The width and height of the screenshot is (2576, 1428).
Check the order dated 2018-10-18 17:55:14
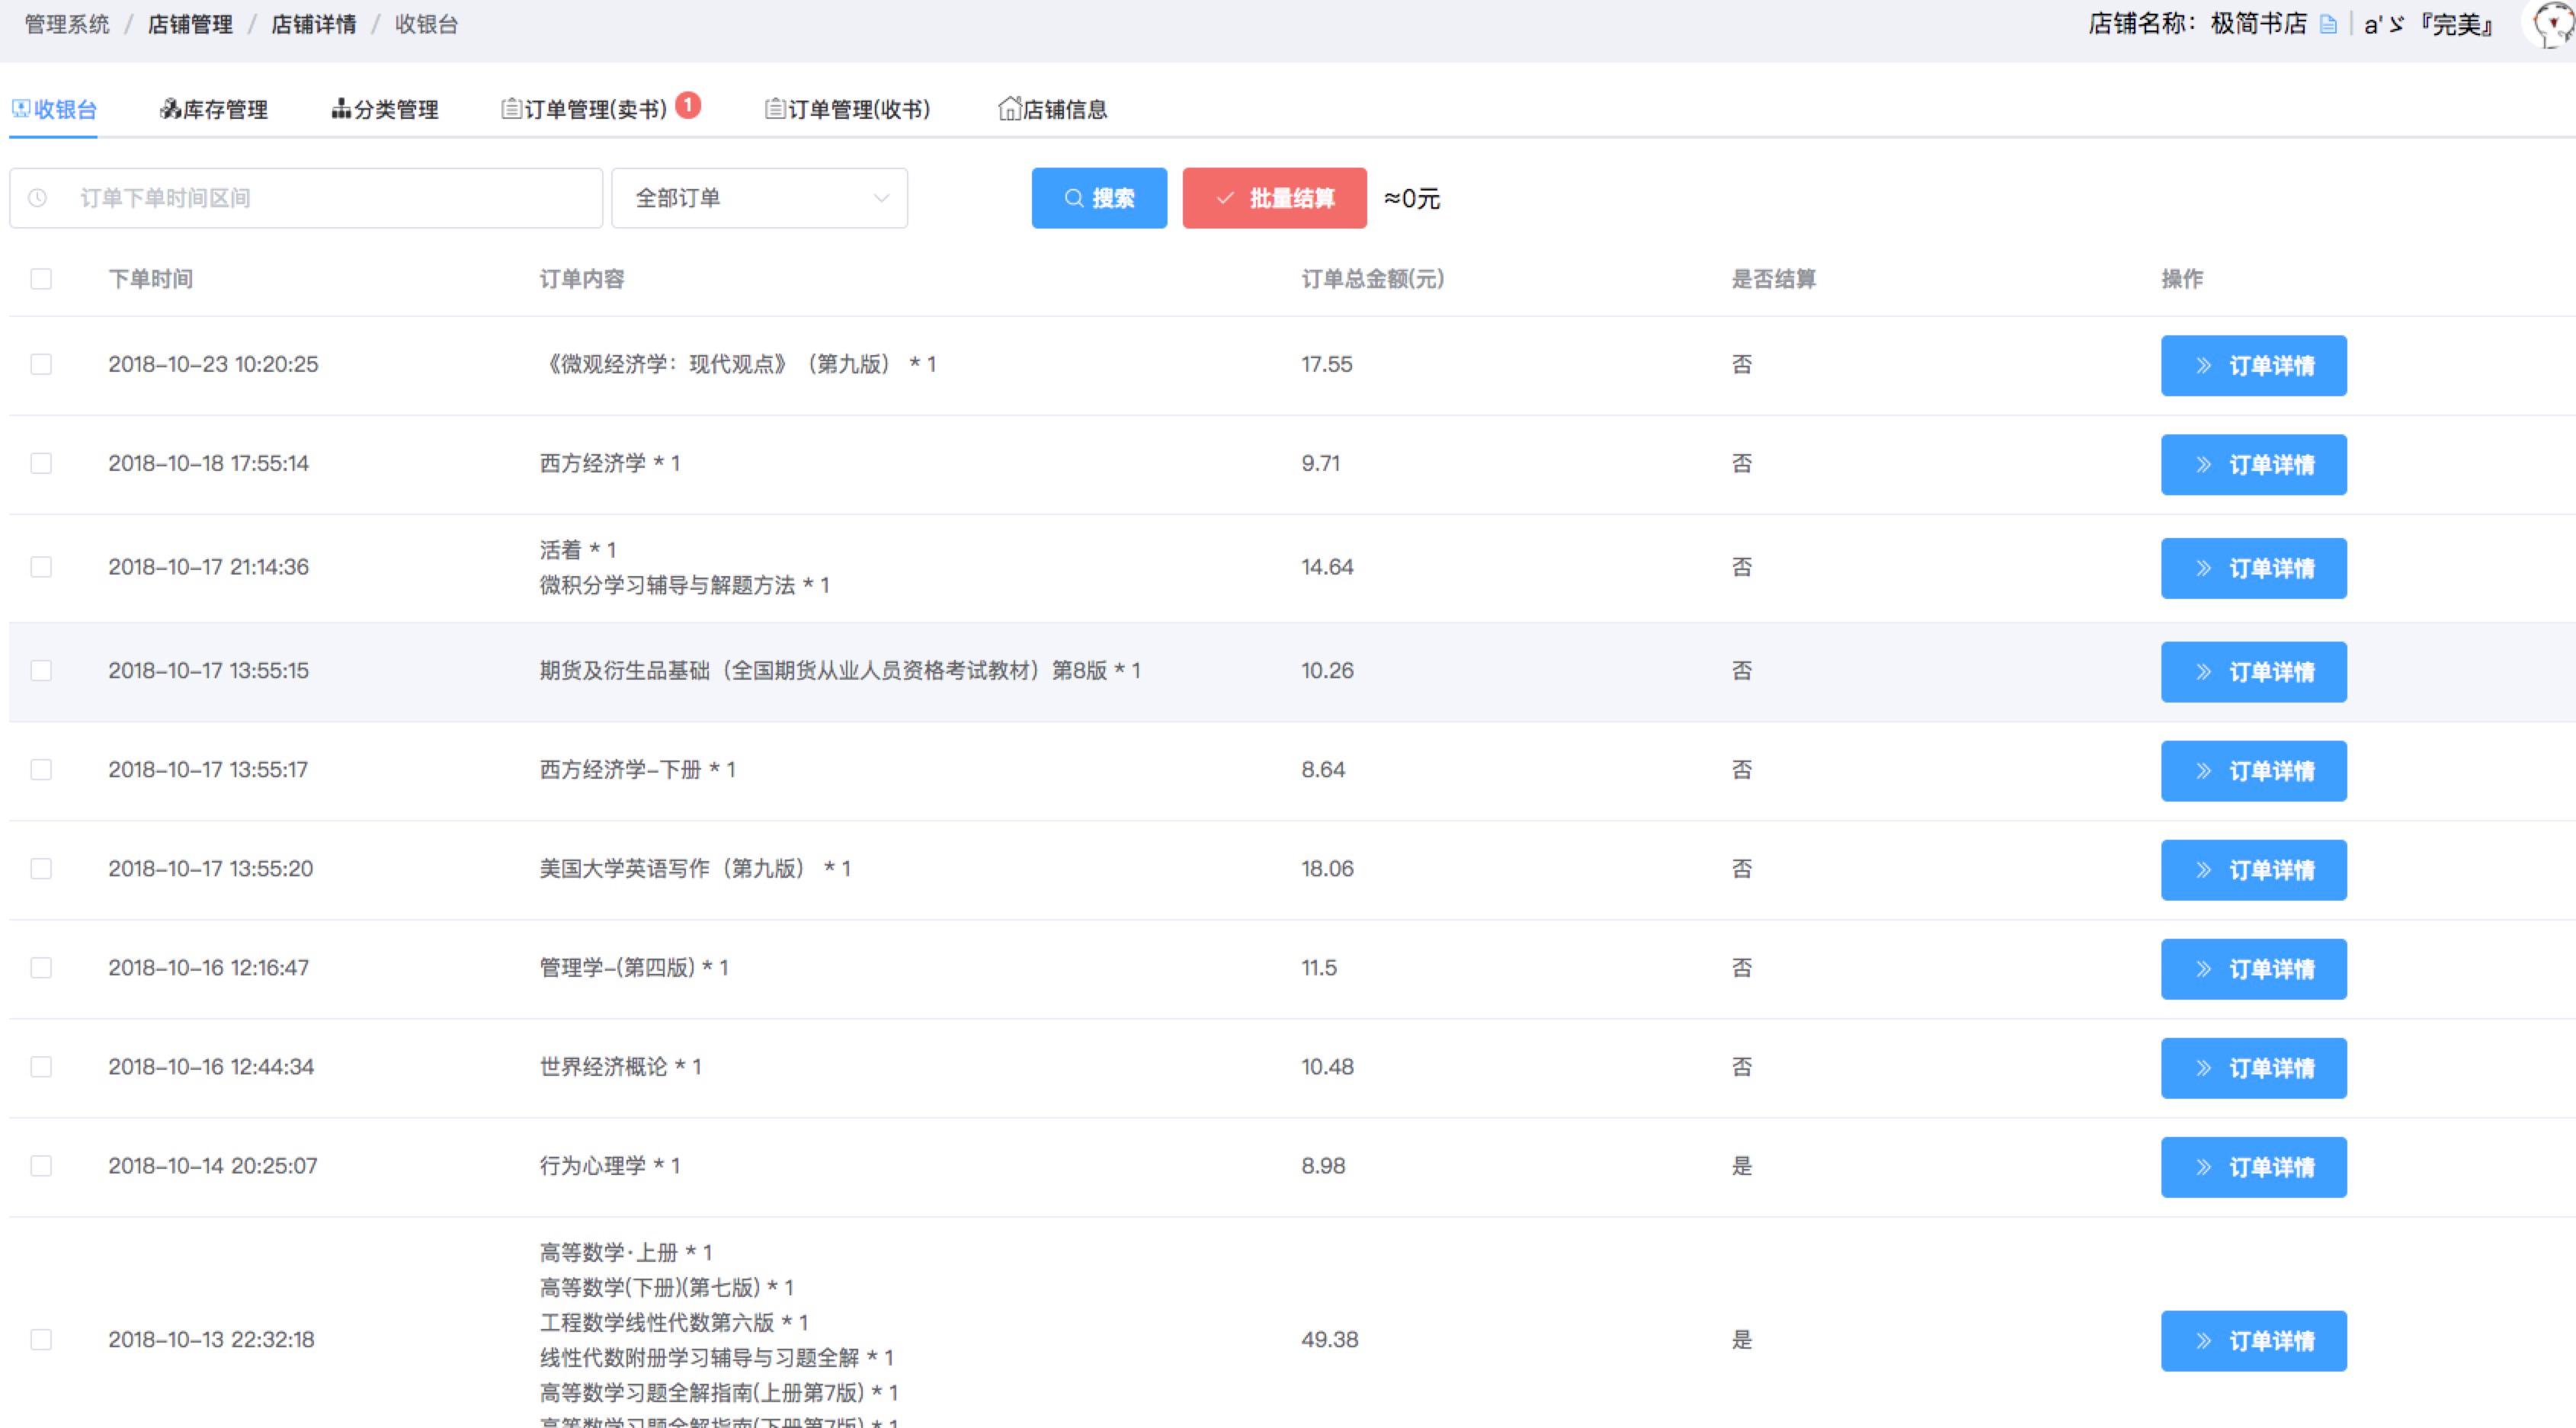click(x=41, y=463)
